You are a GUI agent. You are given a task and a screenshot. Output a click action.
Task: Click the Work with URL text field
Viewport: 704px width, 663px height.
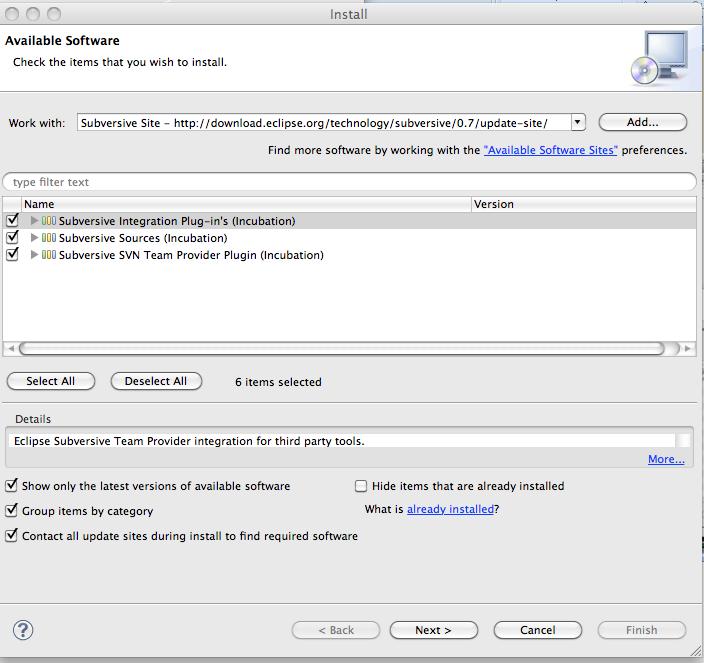pyautogui.click(x=324, y=123)
